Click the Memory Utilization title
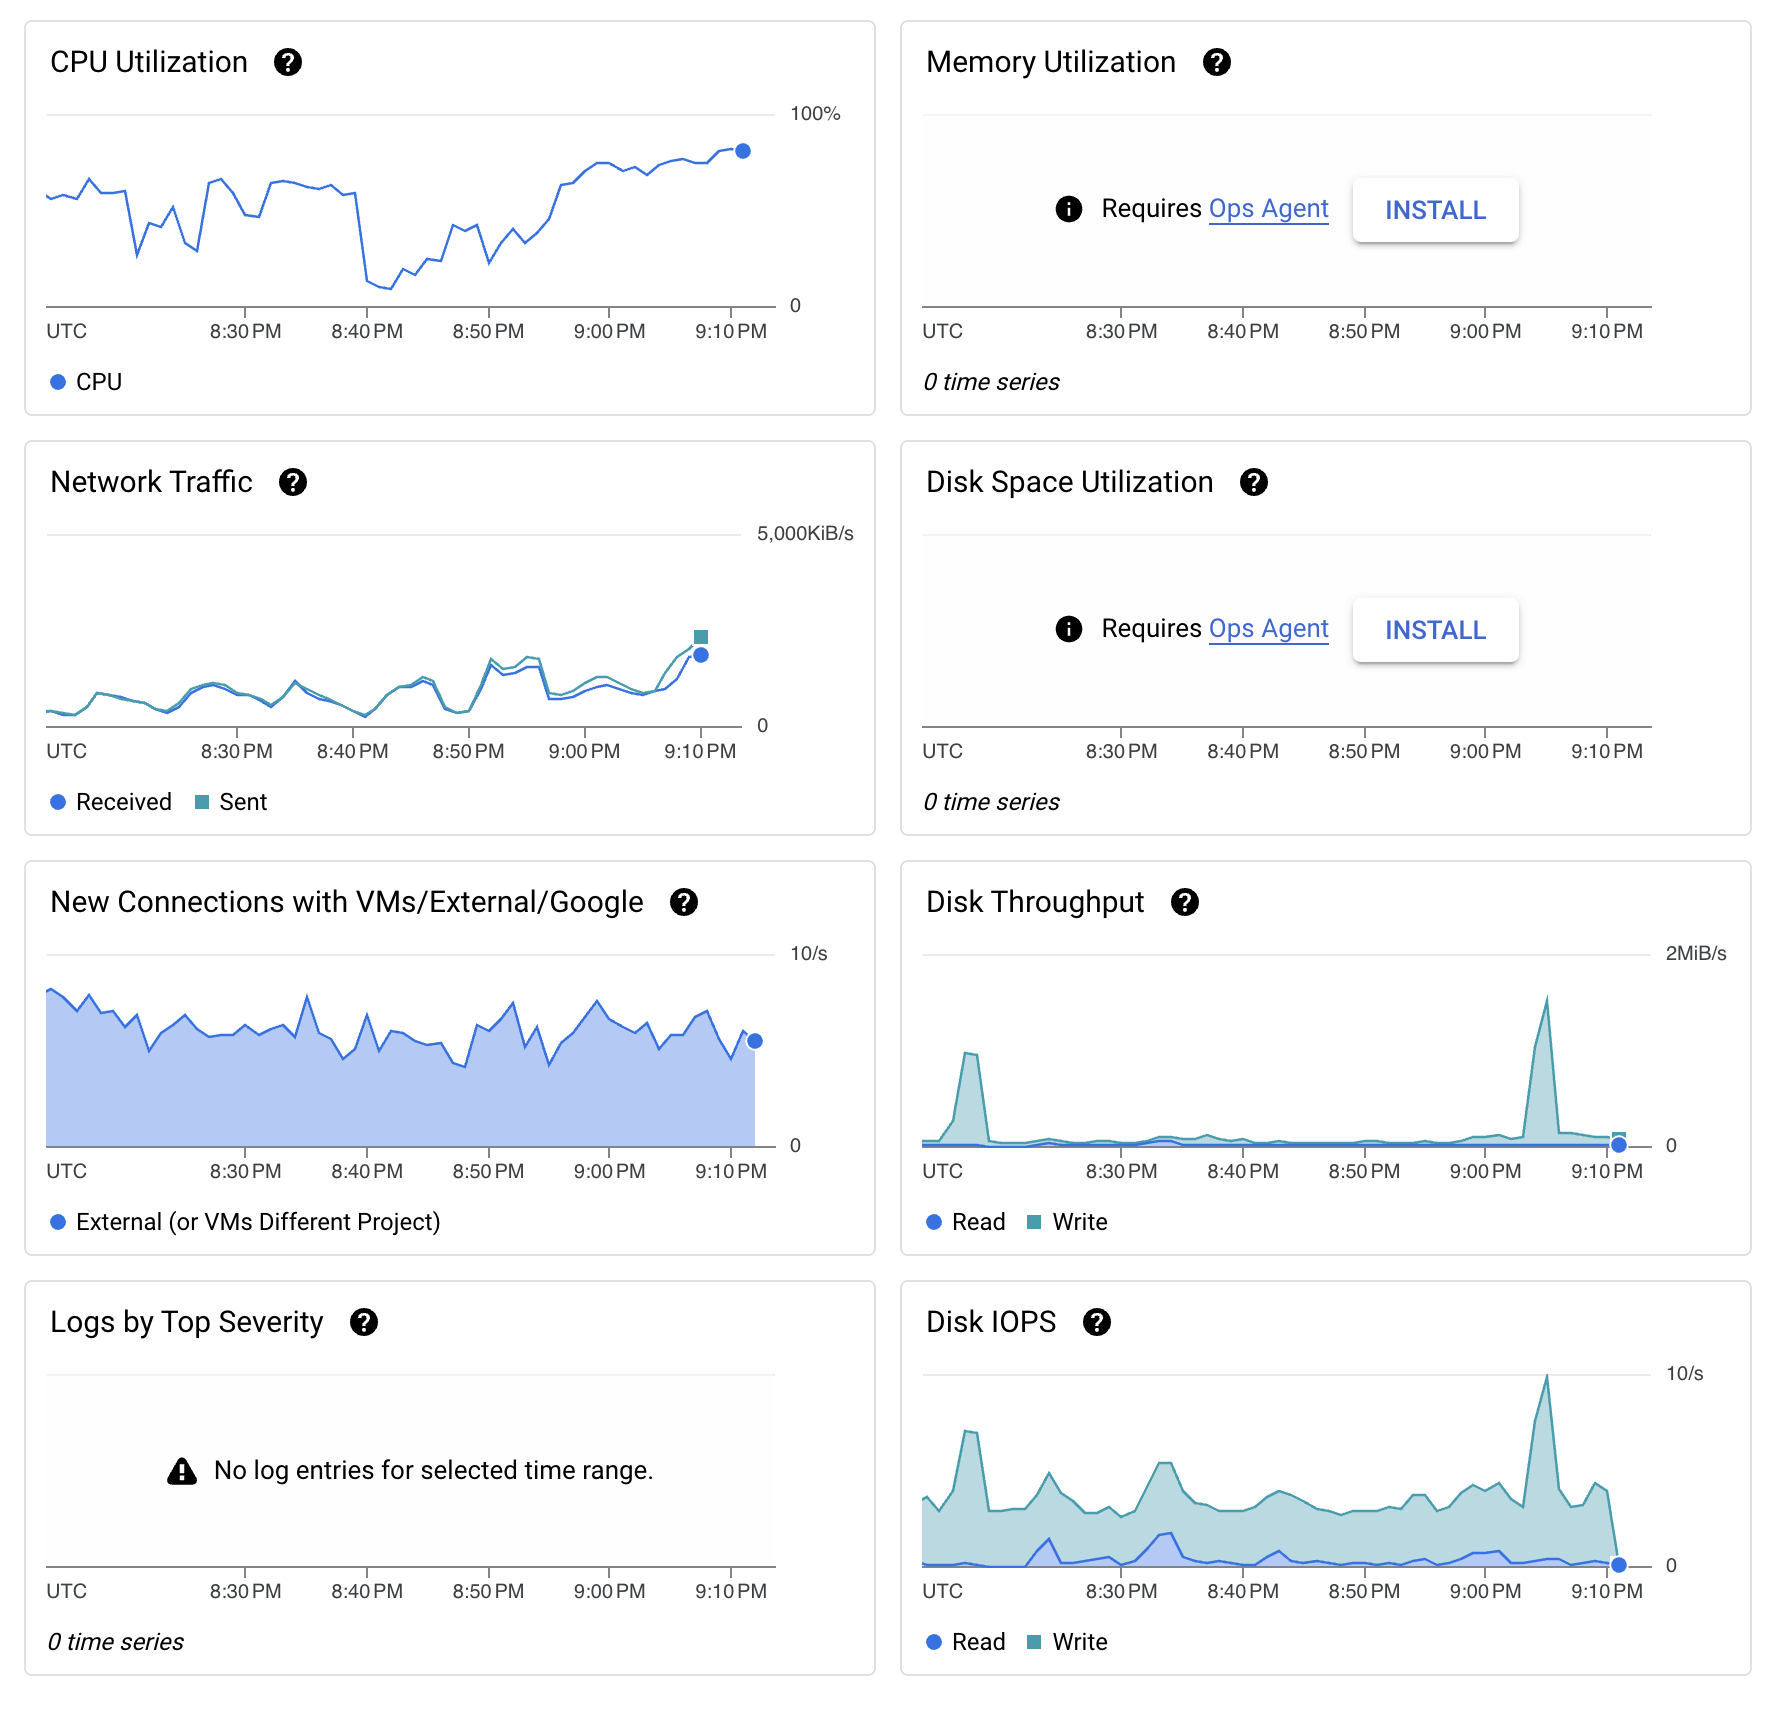The image size is (1788, 1710). pyautogui.click(x=1051, y=62)
